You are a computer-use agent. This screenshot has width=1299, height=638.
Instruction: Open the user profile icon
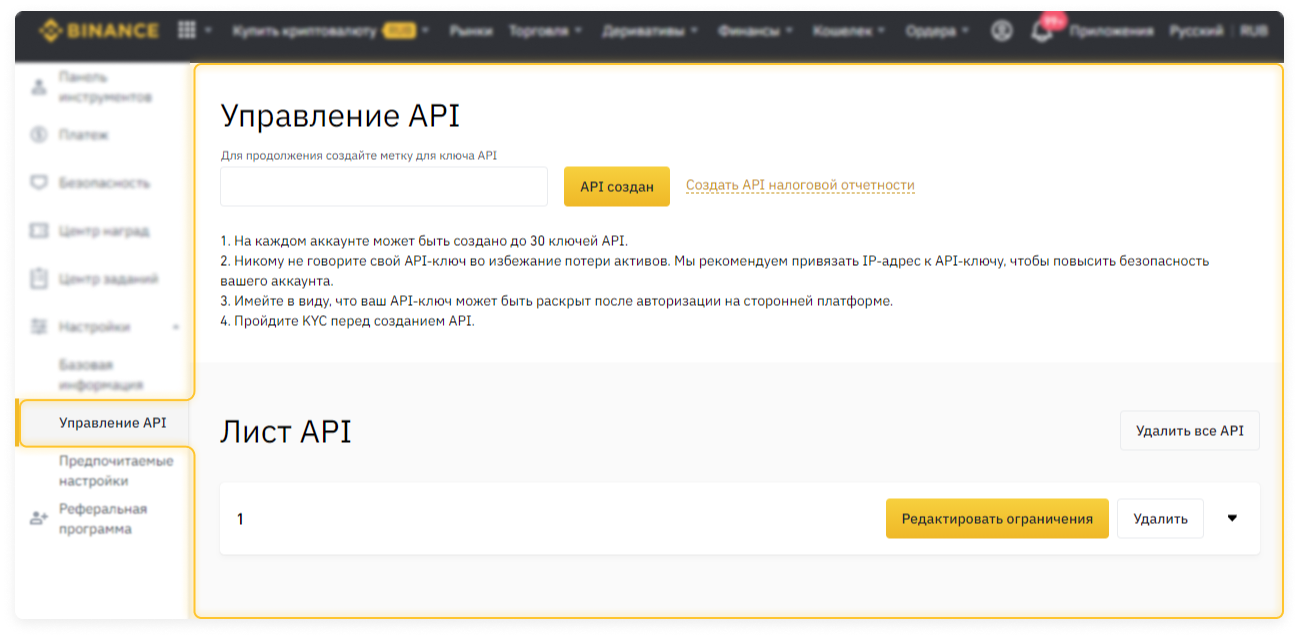1002,31
